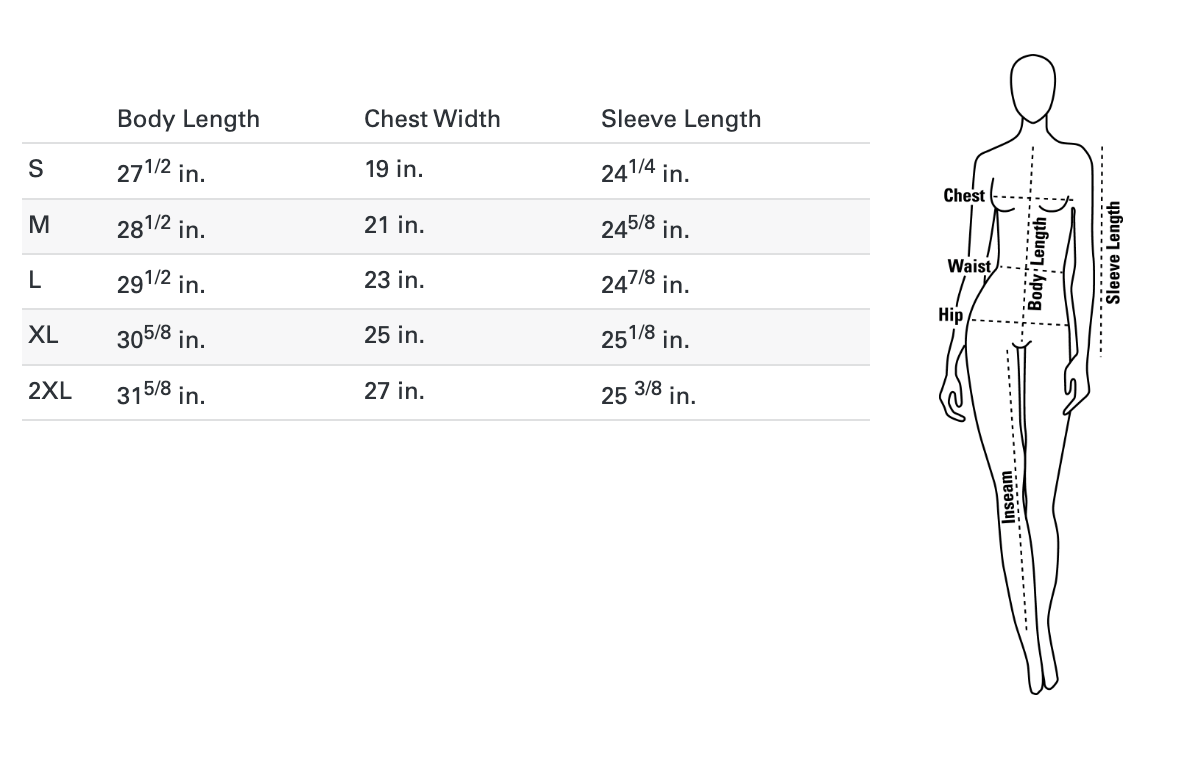Click the 24 1/4 in. sleeve length cell

click(645, 172)
